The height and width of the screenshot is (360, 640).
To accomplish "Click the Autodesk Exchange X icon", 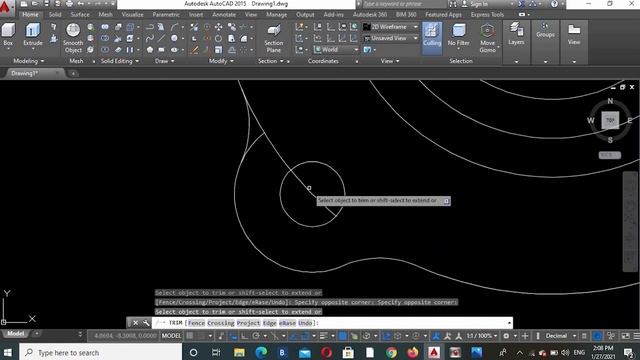I will 521,4.
